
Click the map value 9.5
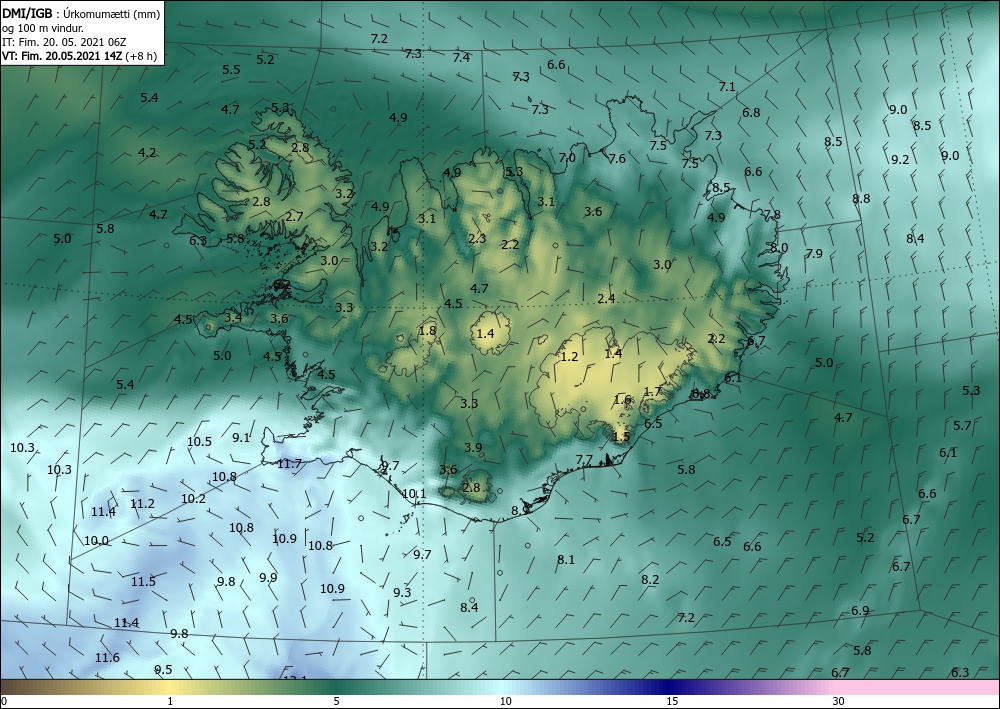pyautogui.click(x=163, y=669)
